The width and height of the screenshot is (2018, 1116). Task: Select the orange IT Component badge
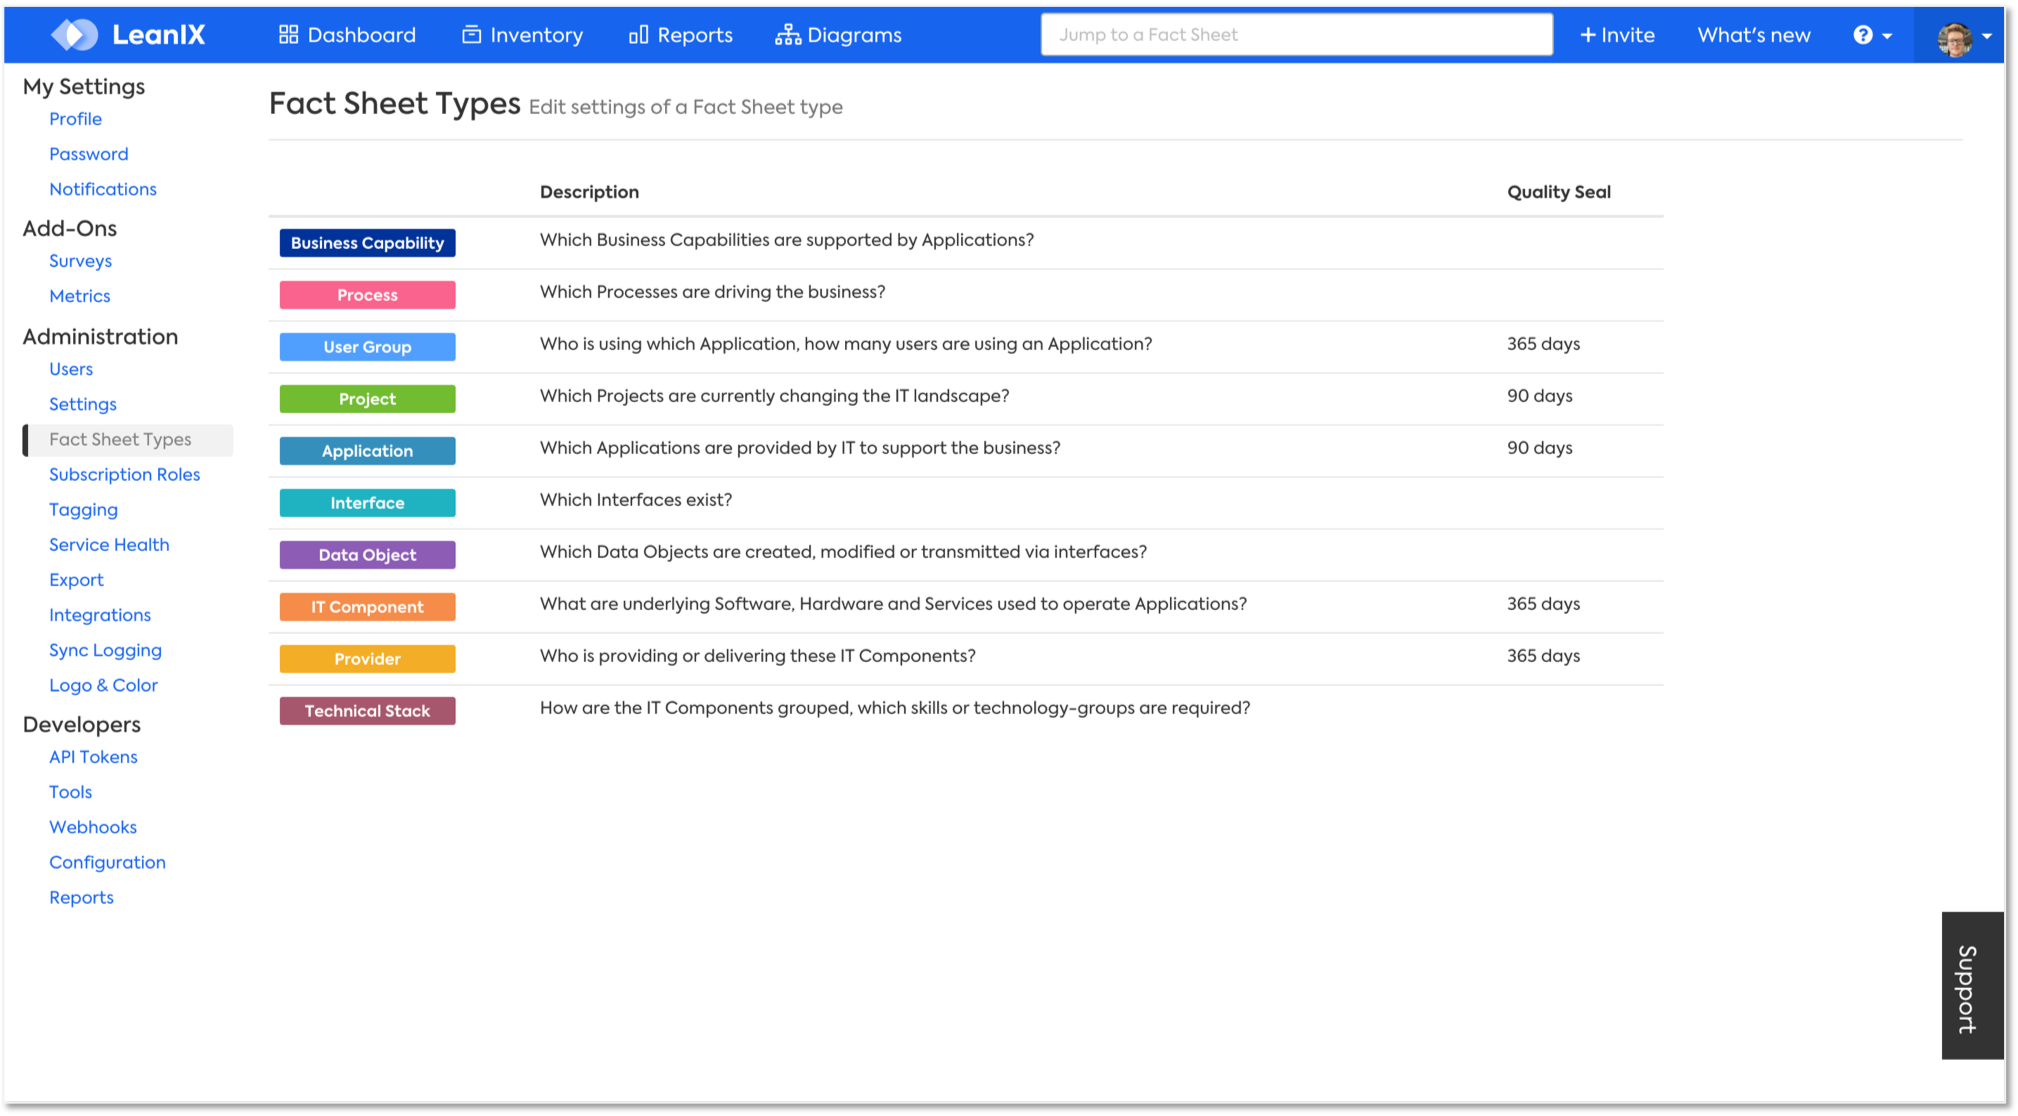367,607
